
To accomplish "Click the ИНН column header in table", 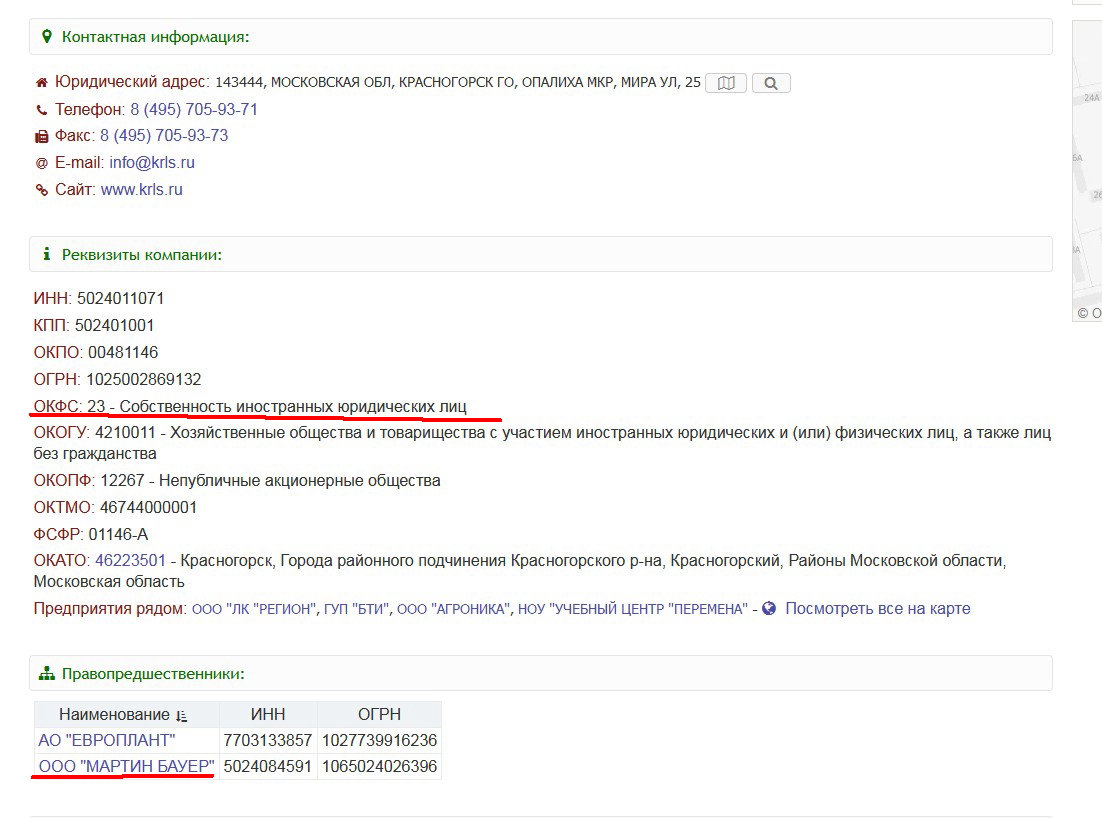I will 268,714.
